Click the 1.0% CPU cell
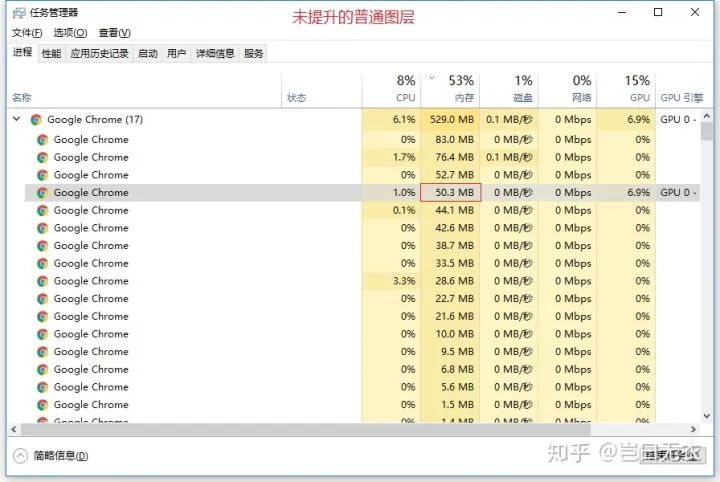The width and height of the screenshot is (720, 482). point(391,192)
